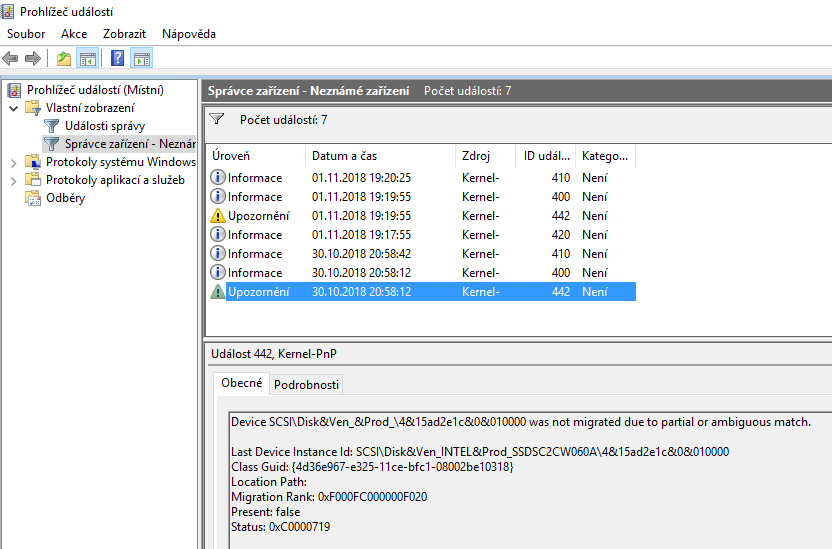The height and width of the screenshot is (549, 832).
Task: Select the Vlastní zobrazení tree label
Action: (90, 108)
